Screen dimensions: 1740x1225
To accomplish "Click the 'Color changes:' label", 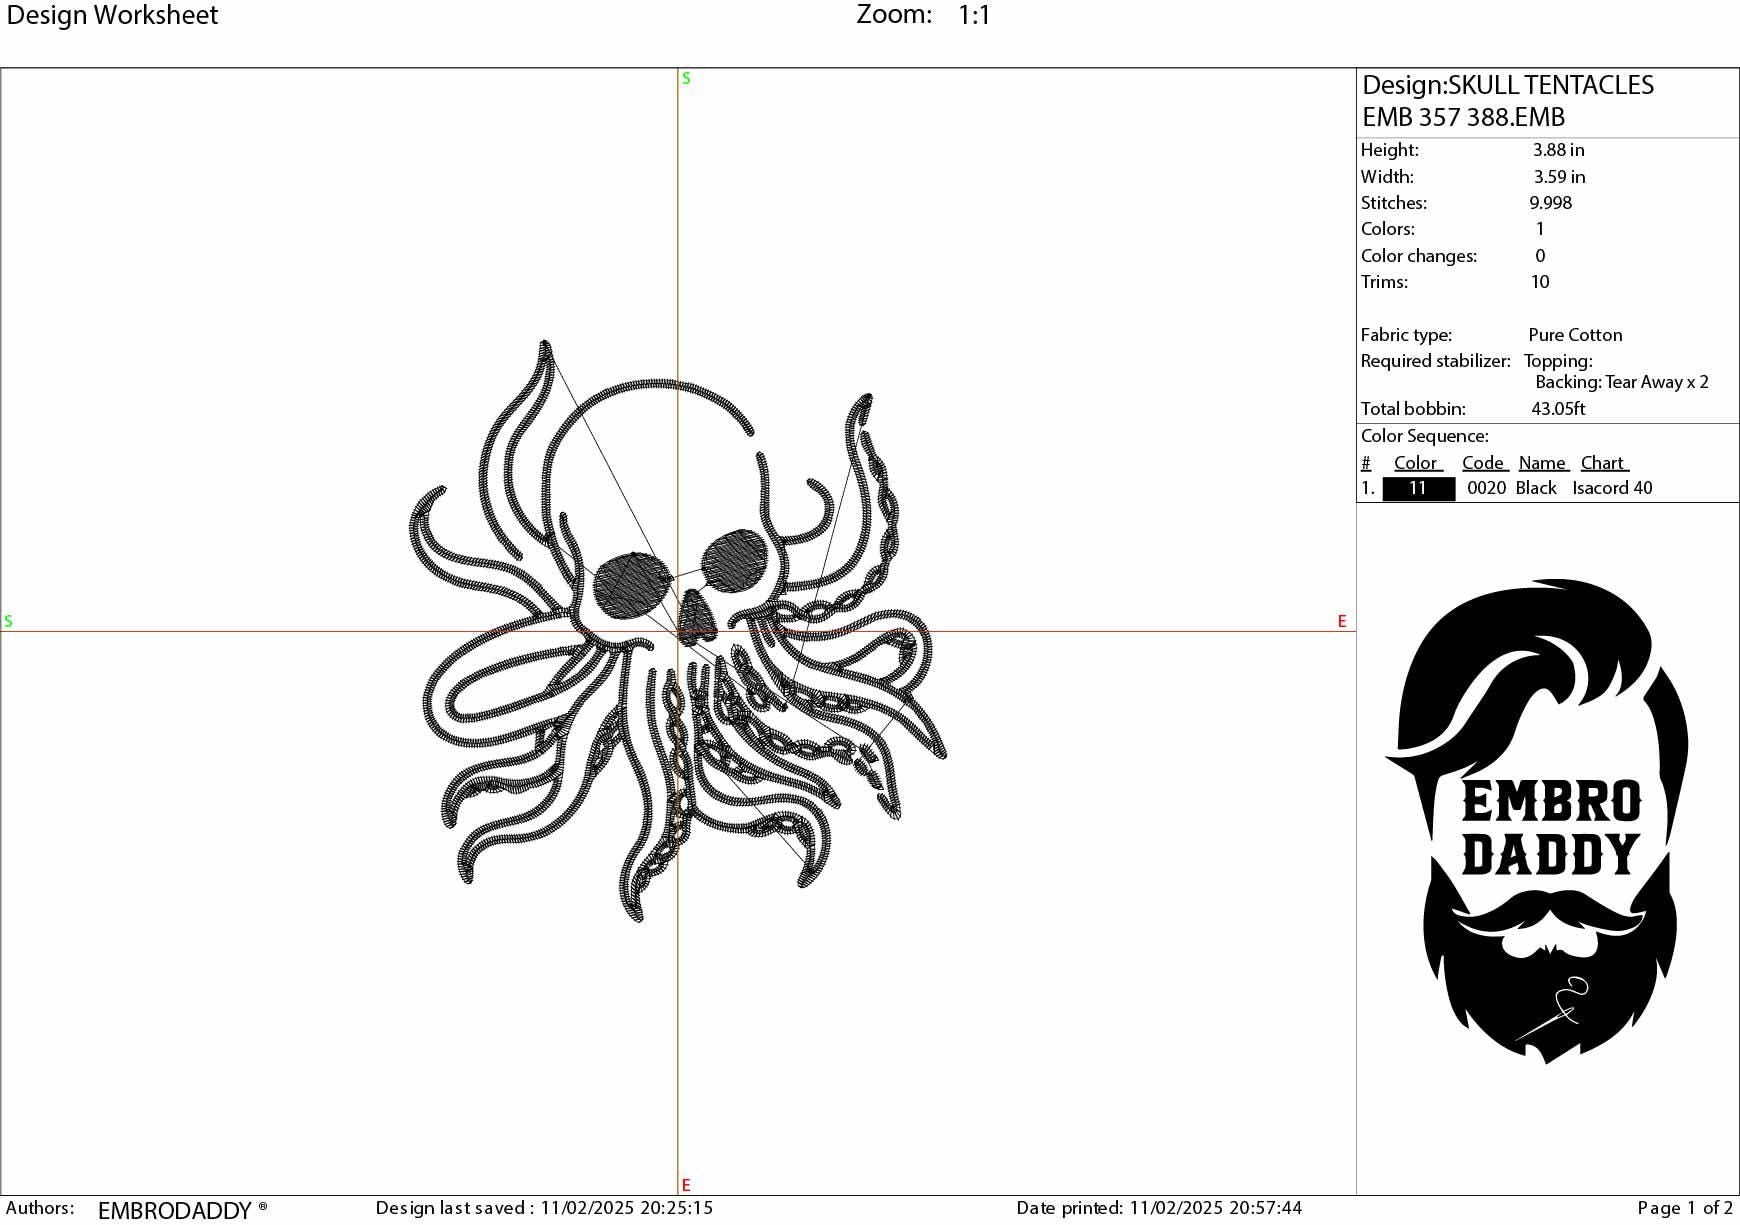I will [1418, 256].
